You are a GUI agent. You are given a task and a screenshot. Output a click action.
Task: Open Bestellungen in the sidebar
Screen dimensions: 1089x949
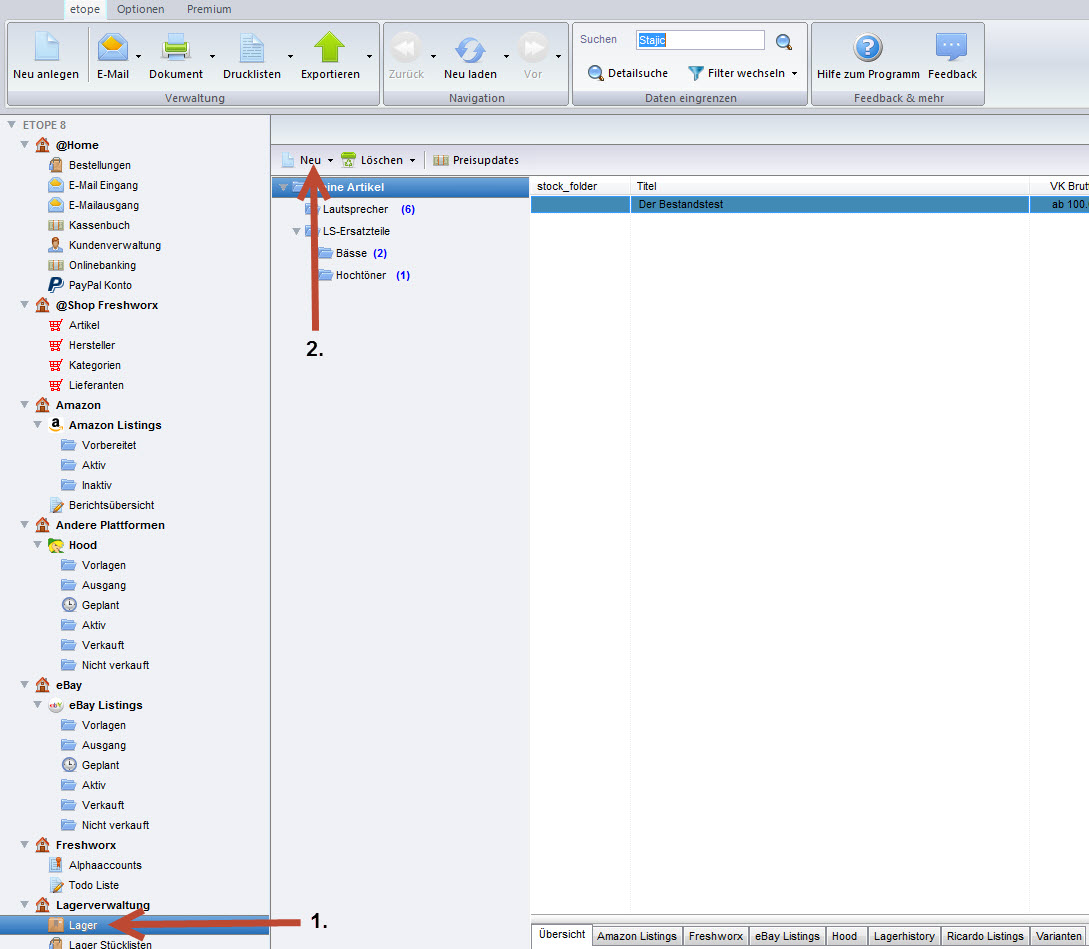(99, 165)
